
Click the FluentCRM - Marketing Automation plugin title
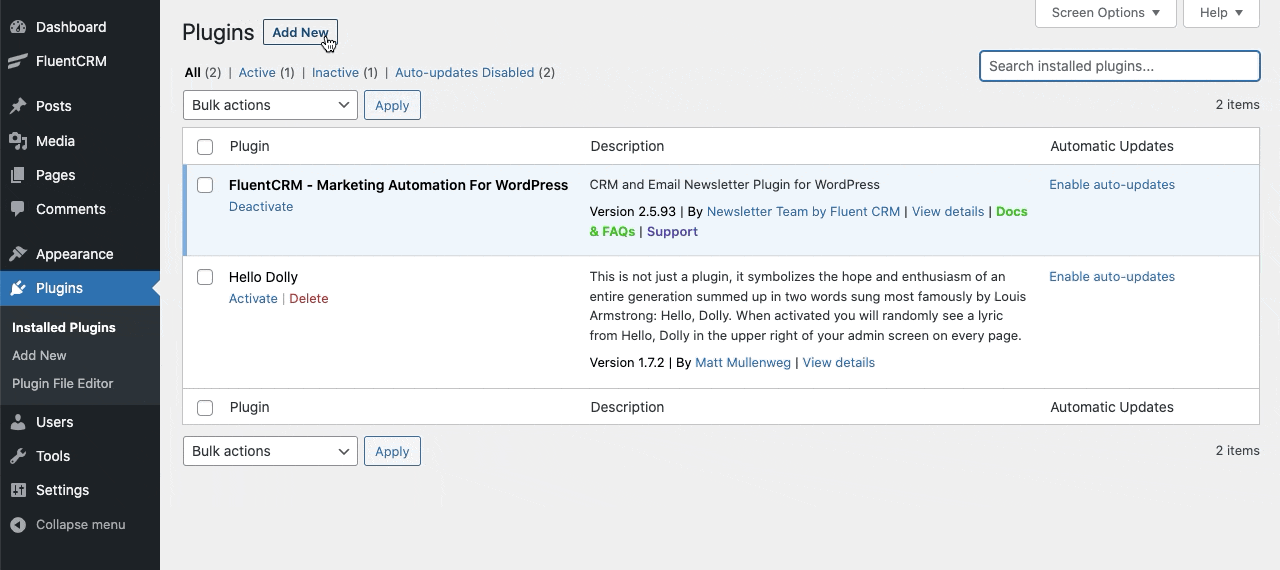[x=398, y=185]
